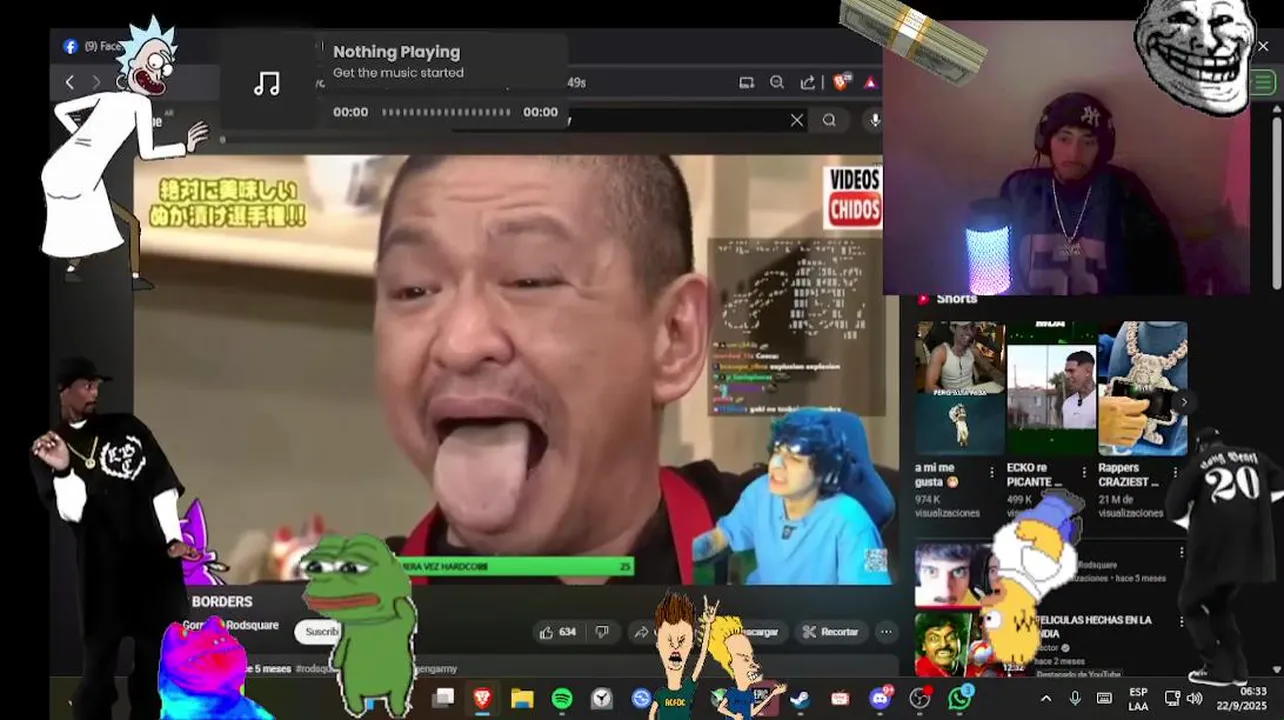Open the 'a mi me gusta' Short thumbnail
This screenshot has height=720, width=1284.
click(960, 388)
